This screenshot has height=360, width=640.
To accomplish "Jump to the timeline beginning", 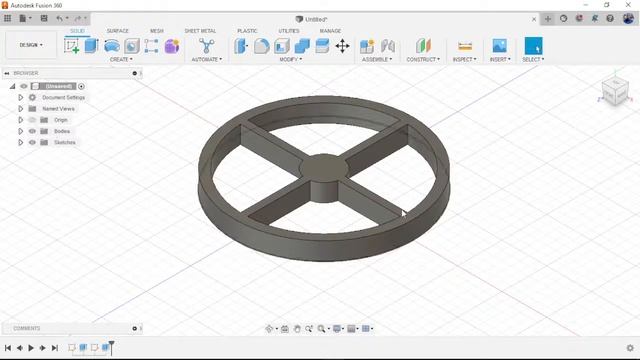I will coord(8,348).
